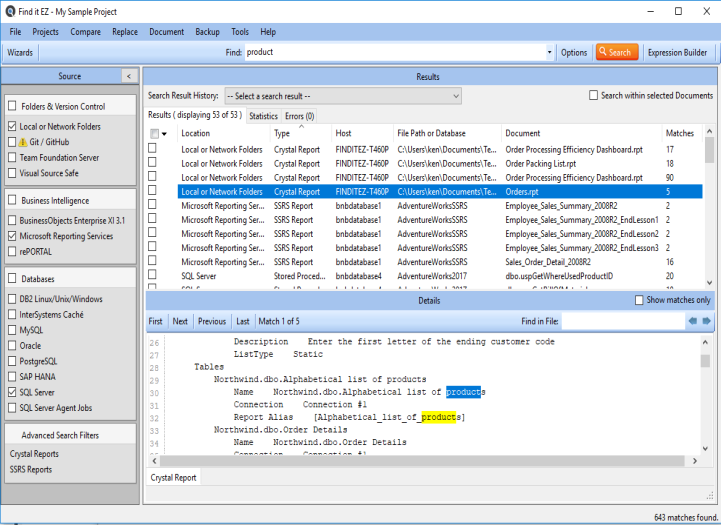Open the Wizards toolbar button
The height and width of the screenshot is (525, 721).
[20, 52]
